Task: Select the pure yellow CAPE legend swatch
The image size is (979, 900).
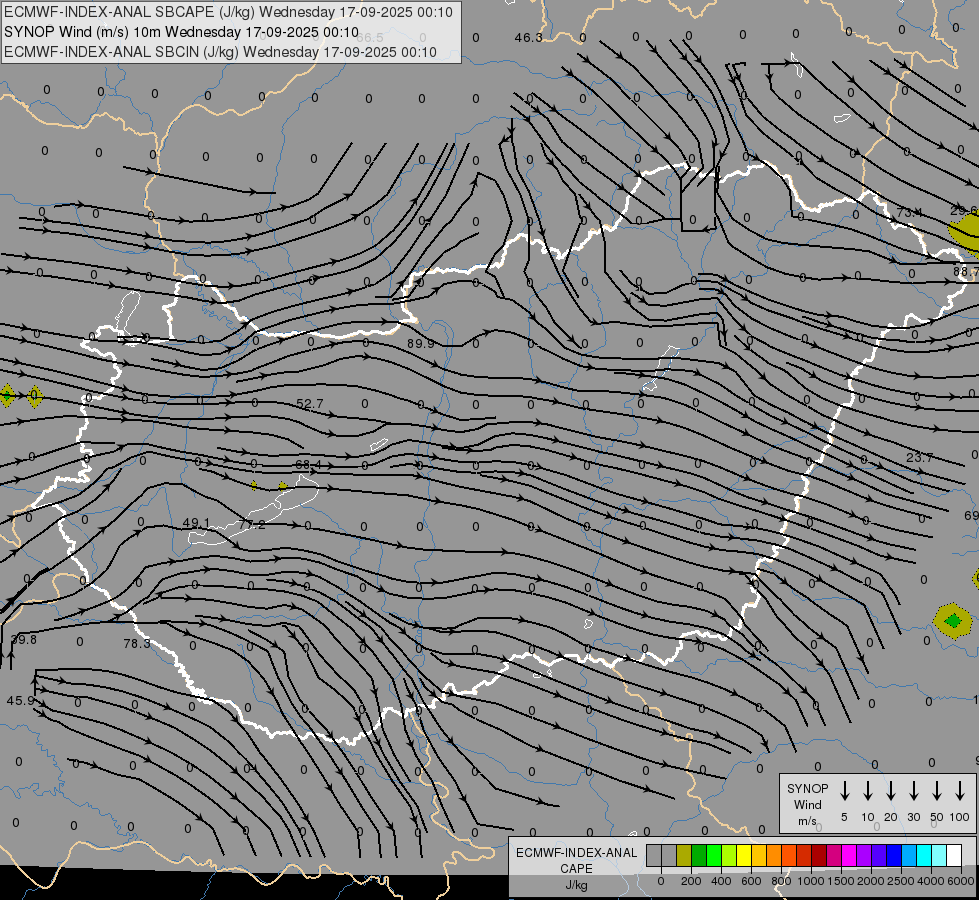Action: pos(744,855)
